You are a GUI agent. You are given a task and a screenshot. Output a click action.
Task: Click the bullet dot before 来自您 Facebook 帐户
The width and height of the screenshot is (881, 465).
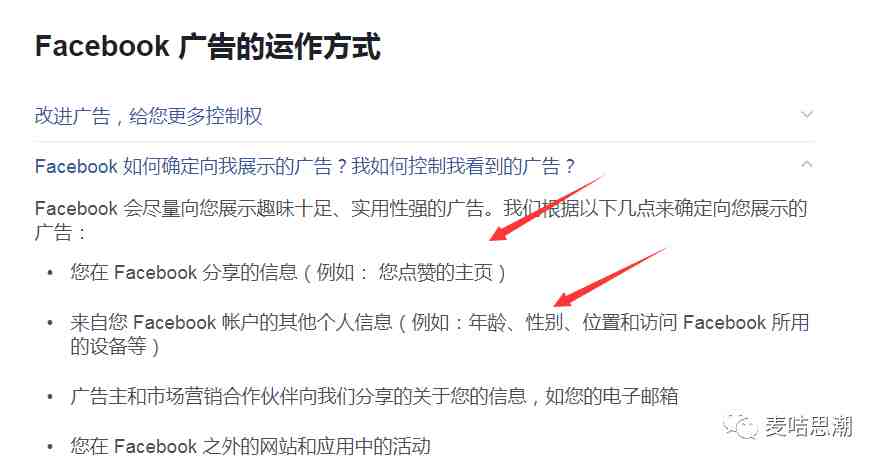point(51,323)
